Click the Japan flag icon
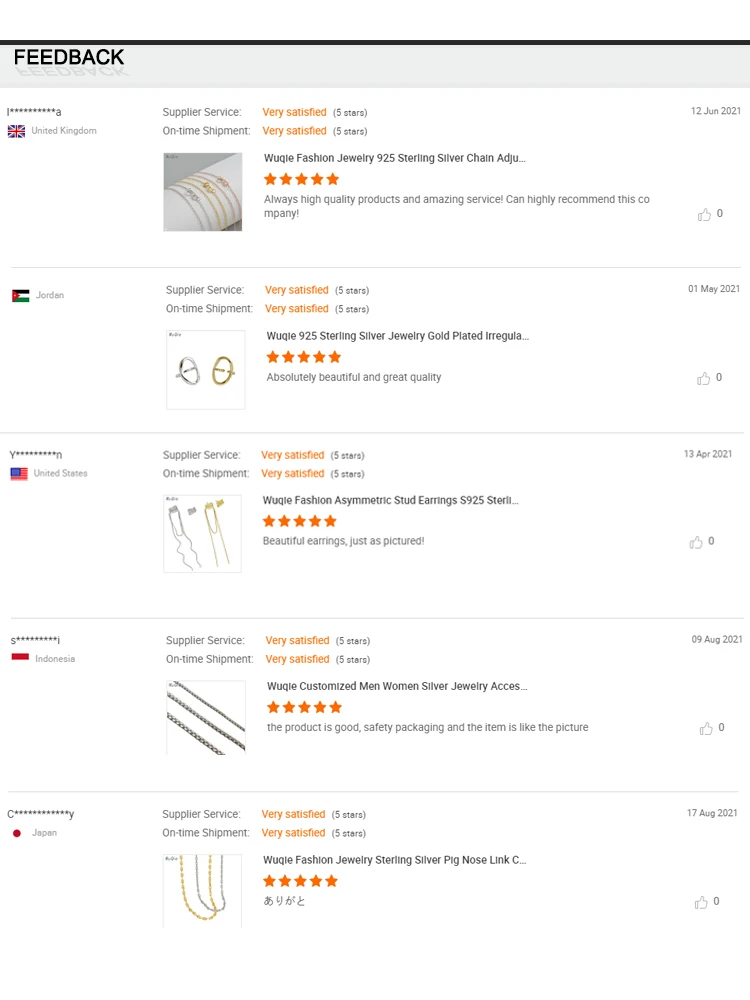Image resolution: width=750 pixels, height=1000 pixels. point(17,833)
